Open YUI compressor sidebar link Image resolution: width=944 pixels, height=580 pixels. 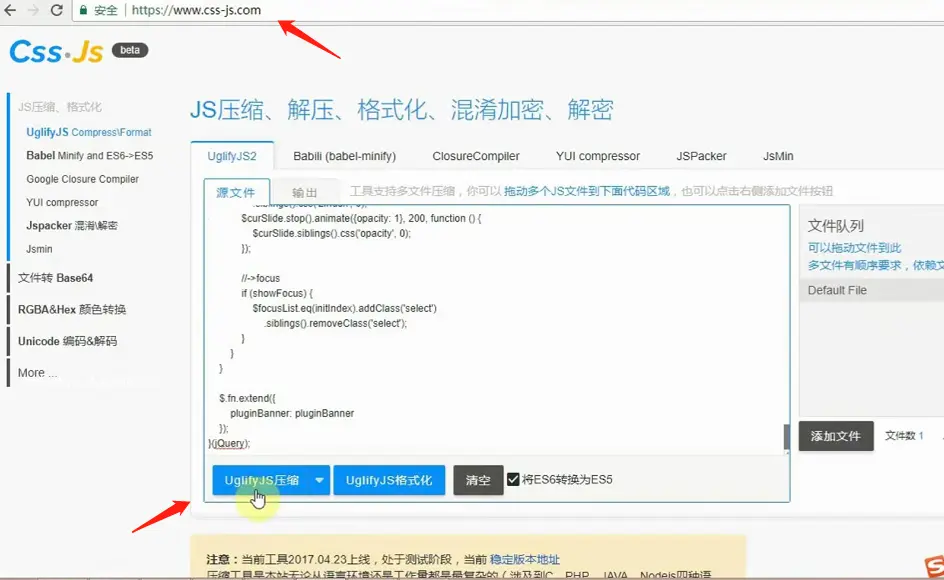62,202
